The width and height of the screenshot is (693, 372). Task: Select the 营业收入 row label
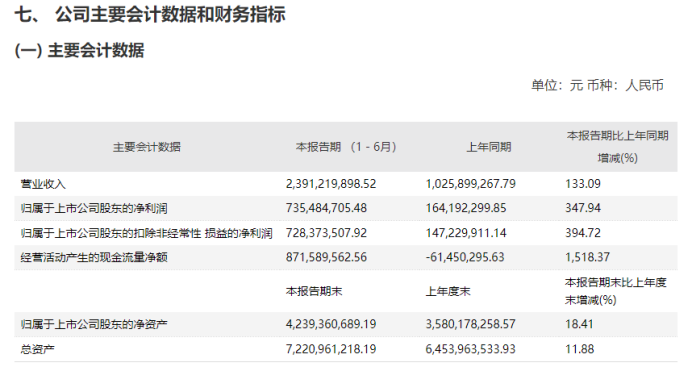click(43, 184)
